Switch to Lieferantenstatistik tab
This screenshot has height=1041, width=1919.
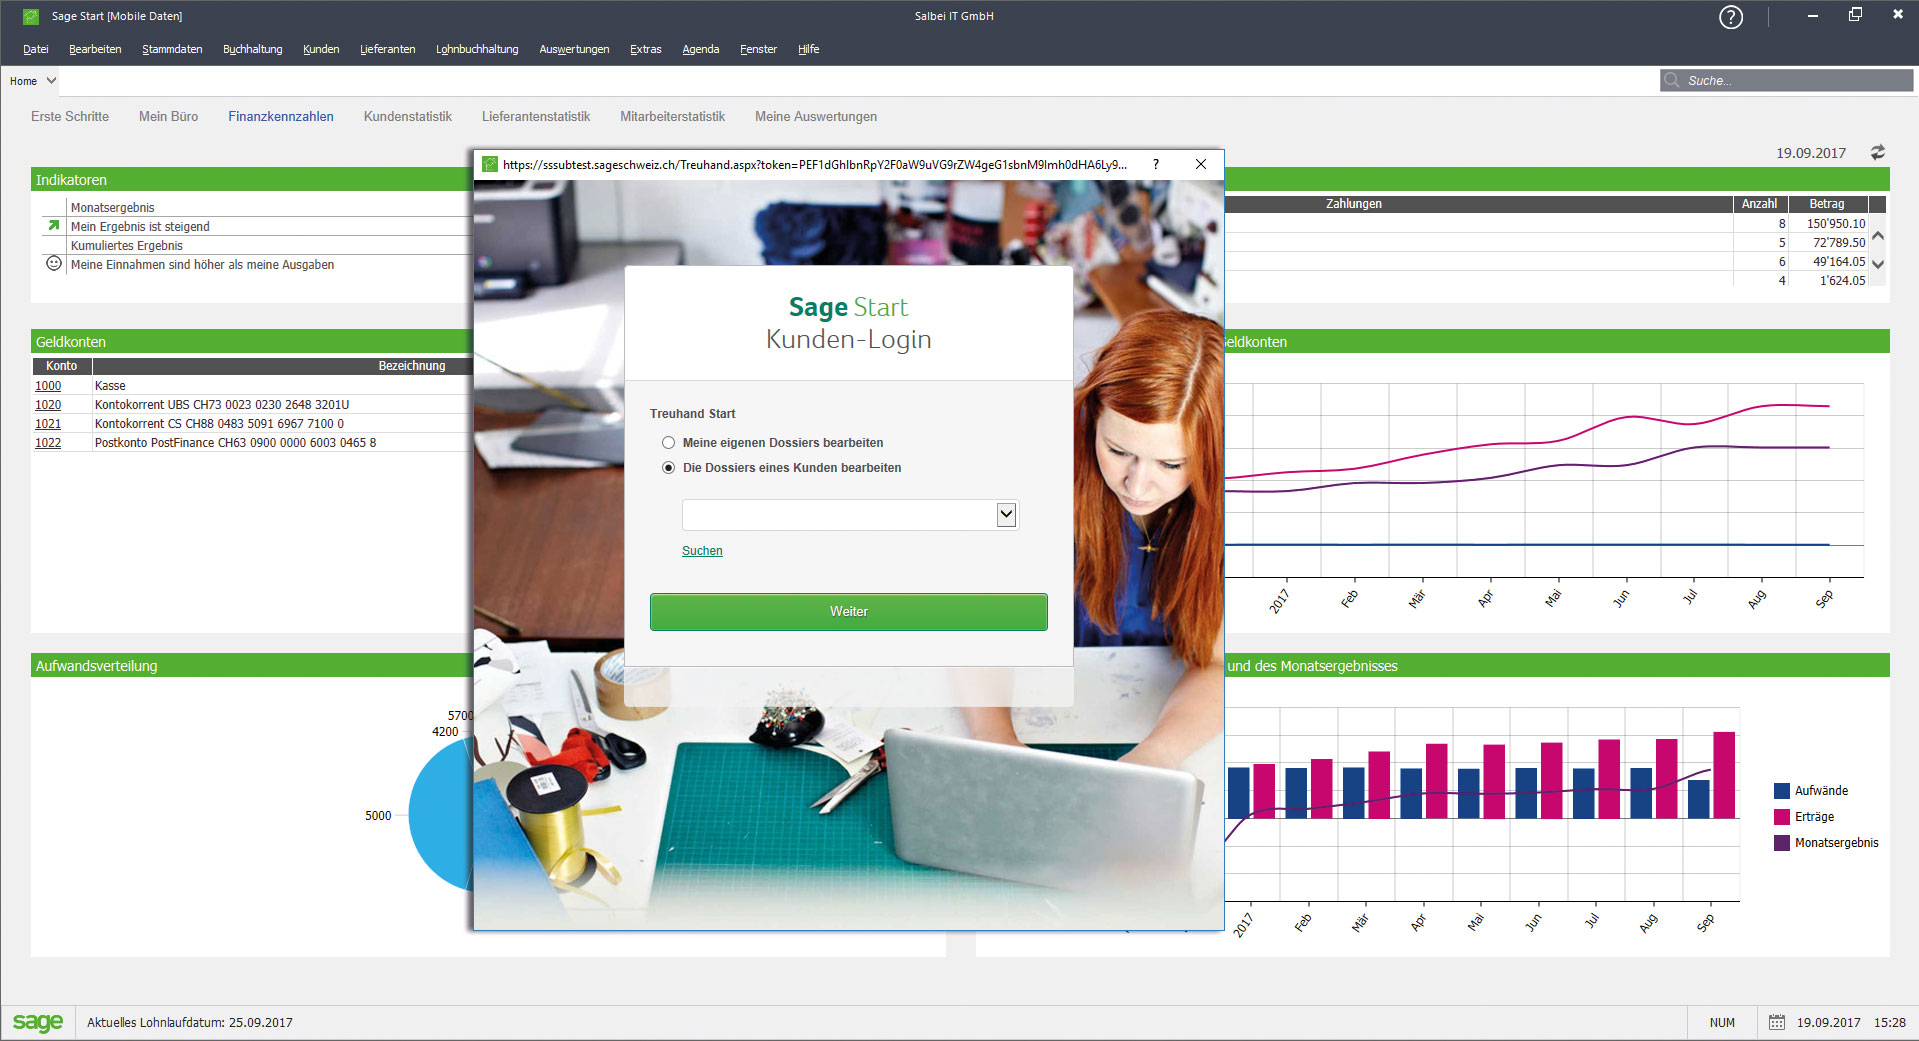coord(536,116)
